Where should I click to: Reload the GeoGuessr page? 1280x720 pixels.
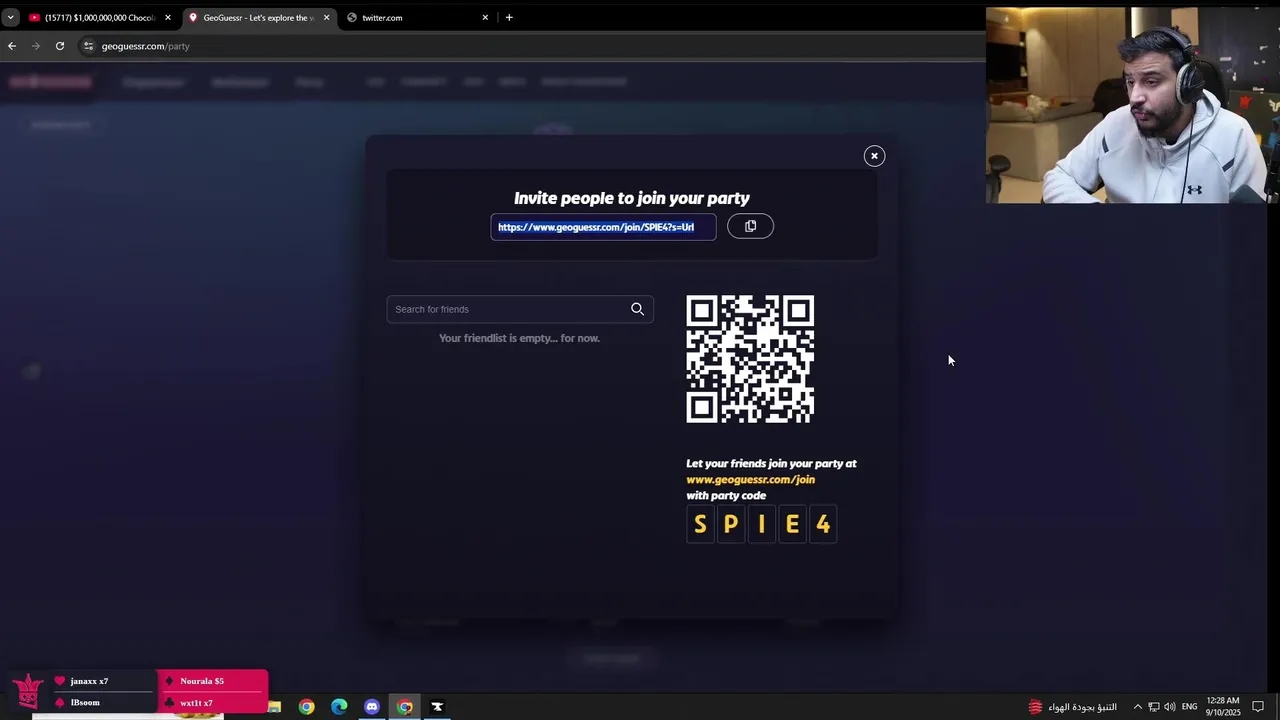(x=60, y=46)
